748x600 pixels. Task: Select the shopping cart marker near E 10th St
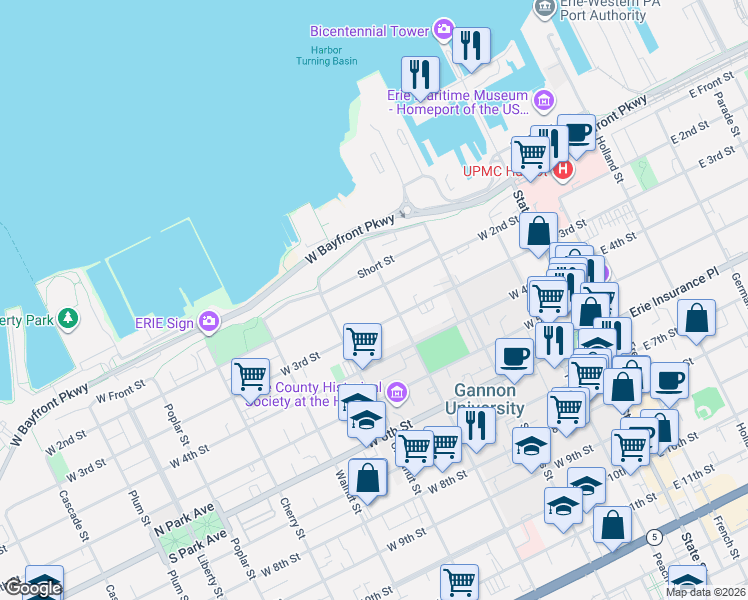pyautogui.click(x=631, y=448)
